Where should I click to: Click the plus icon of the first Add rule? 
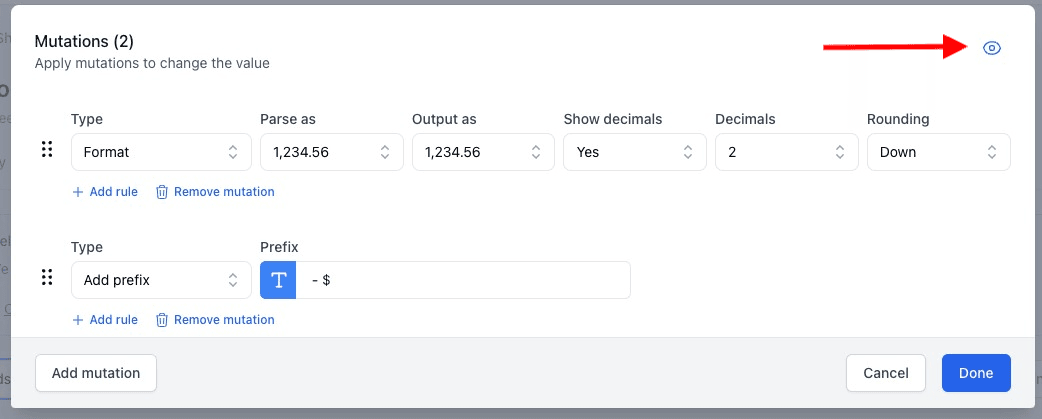pos(78,192)
